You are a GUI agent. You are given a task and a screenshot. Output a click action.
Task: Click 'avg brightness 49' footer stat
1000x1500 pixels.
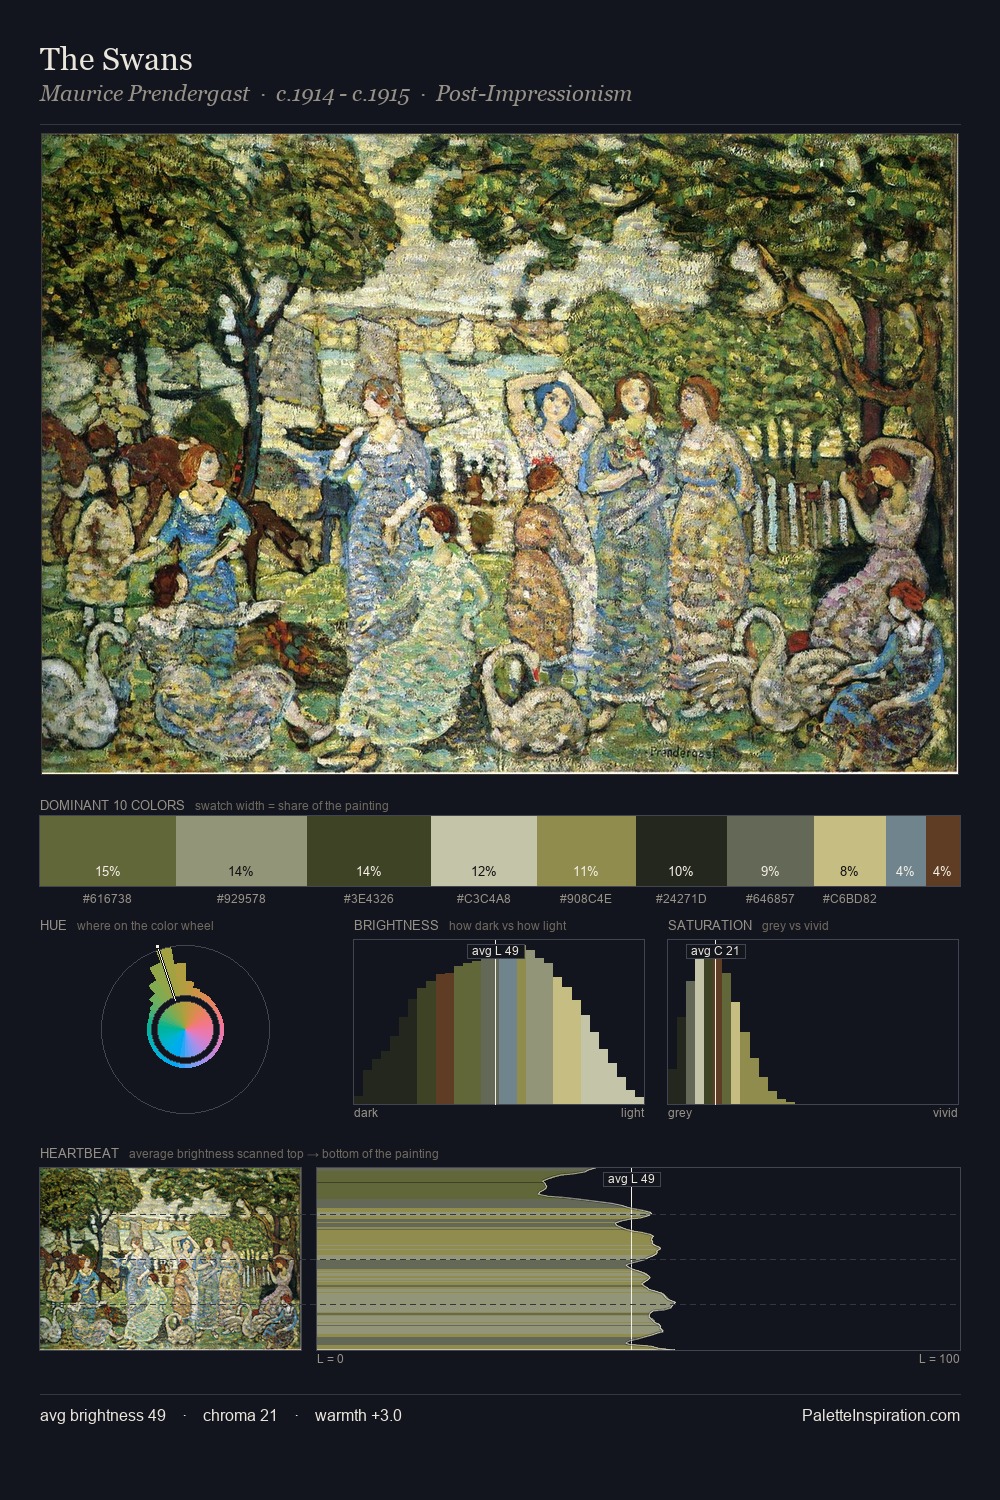point(103,1415)
